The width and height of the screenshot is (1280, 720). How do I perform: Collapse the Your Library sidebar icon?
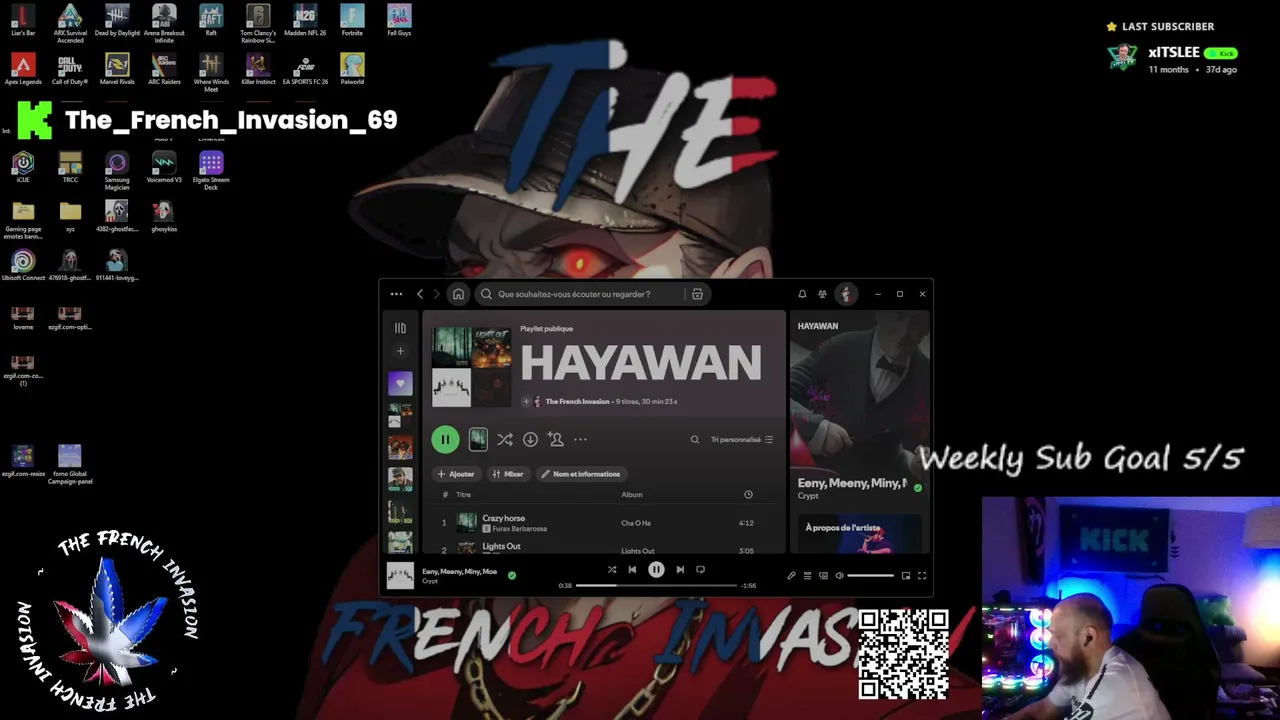point(400,328)
